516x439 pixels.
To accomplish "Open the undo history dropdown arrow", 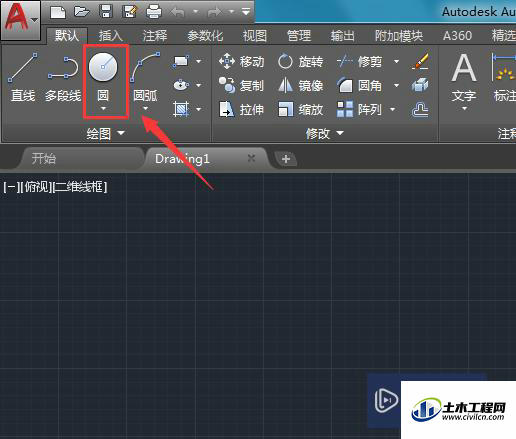I will pyautogui.click(x=196, y=12).
